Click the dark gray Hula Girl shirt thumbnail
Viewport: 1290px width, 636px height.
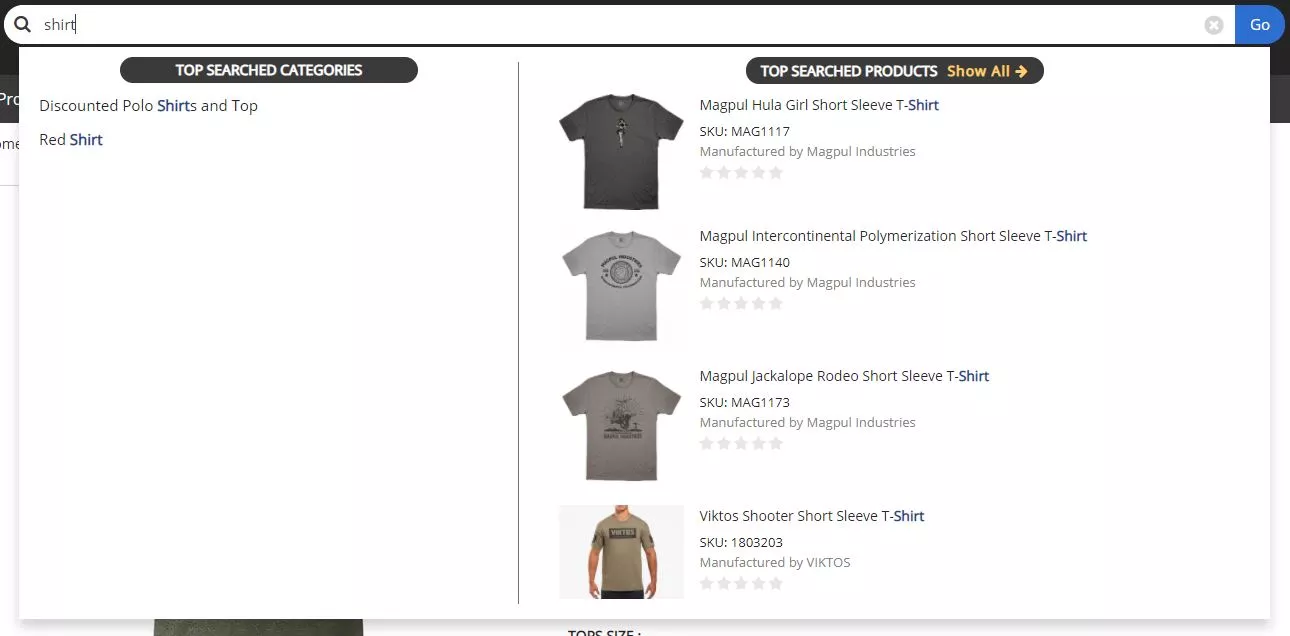coord(621,151)
